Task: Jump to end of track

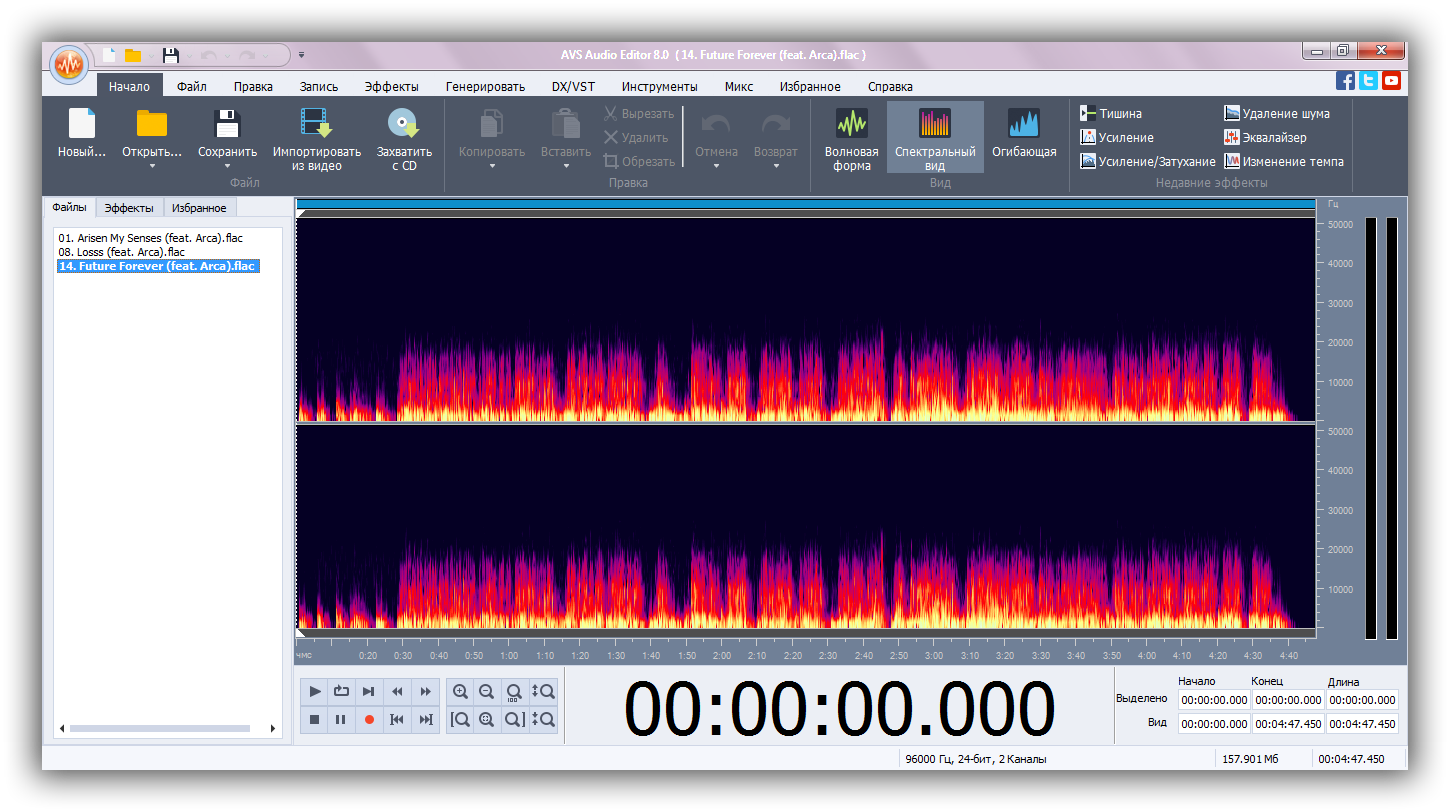Action: tap(426, 719)
